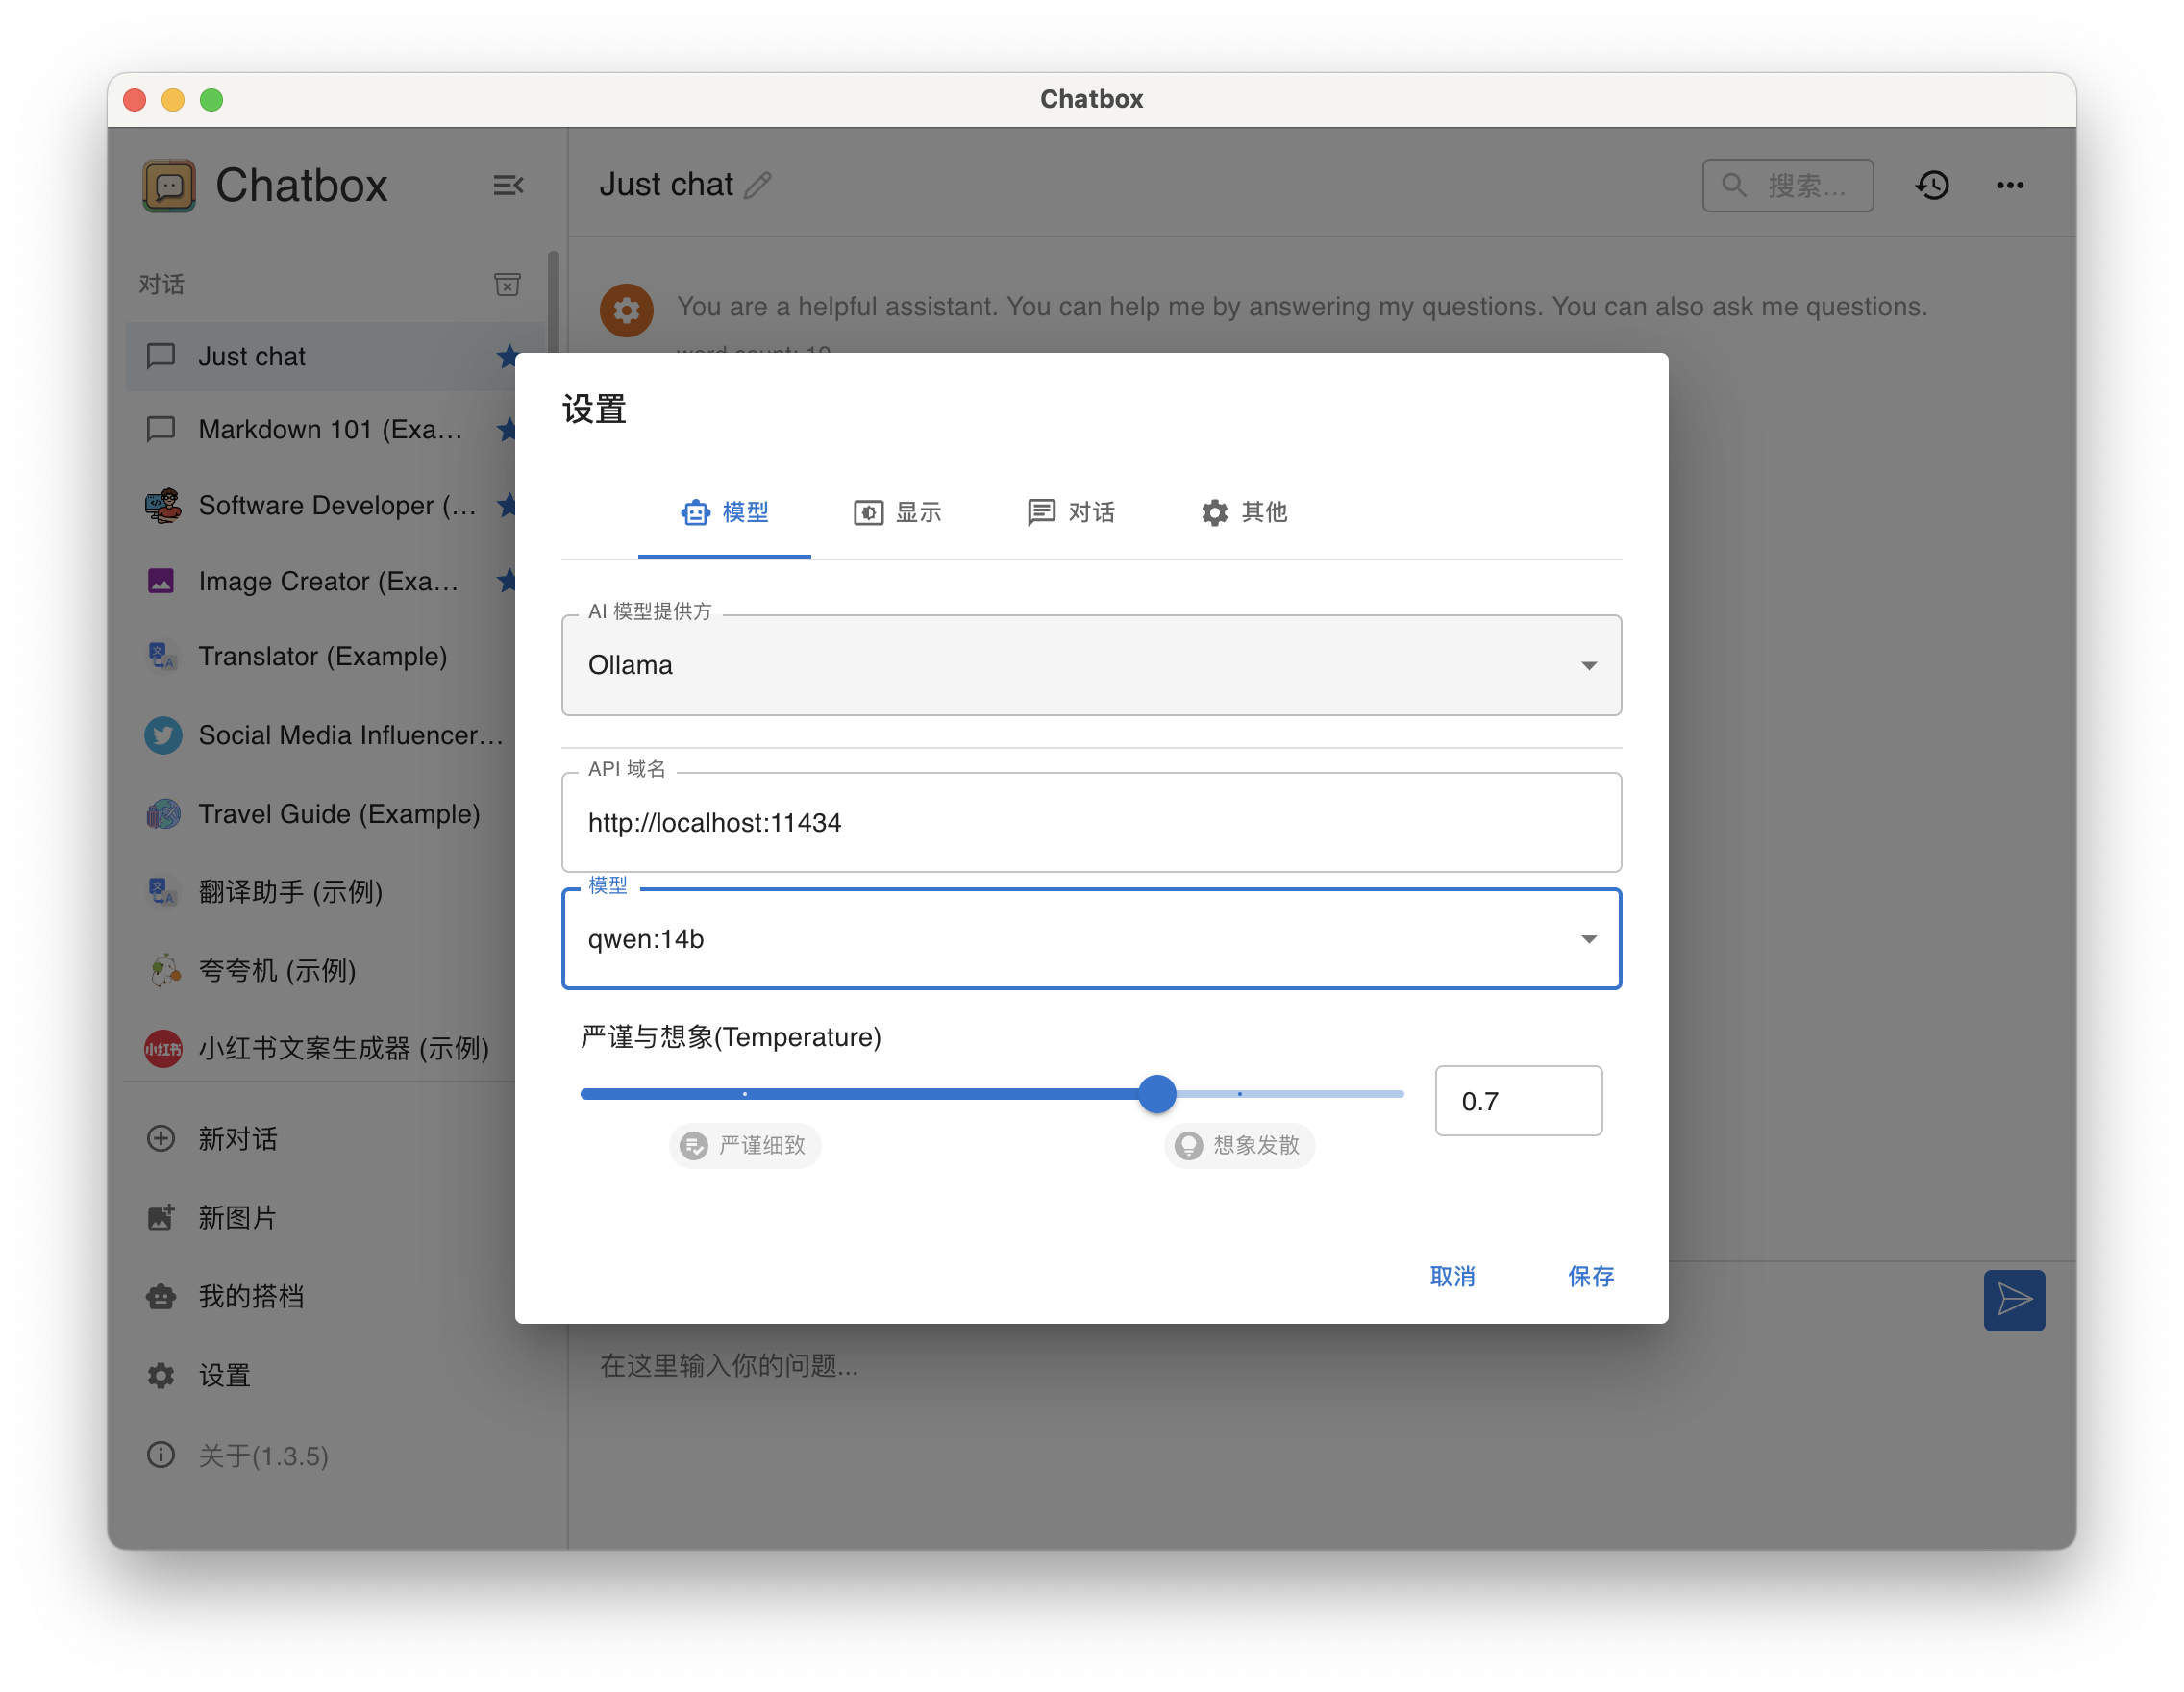The width and height of the screenshot is (2184, 1692).
Task: Click the orange system prompt gear avatar
Action: 626,310
